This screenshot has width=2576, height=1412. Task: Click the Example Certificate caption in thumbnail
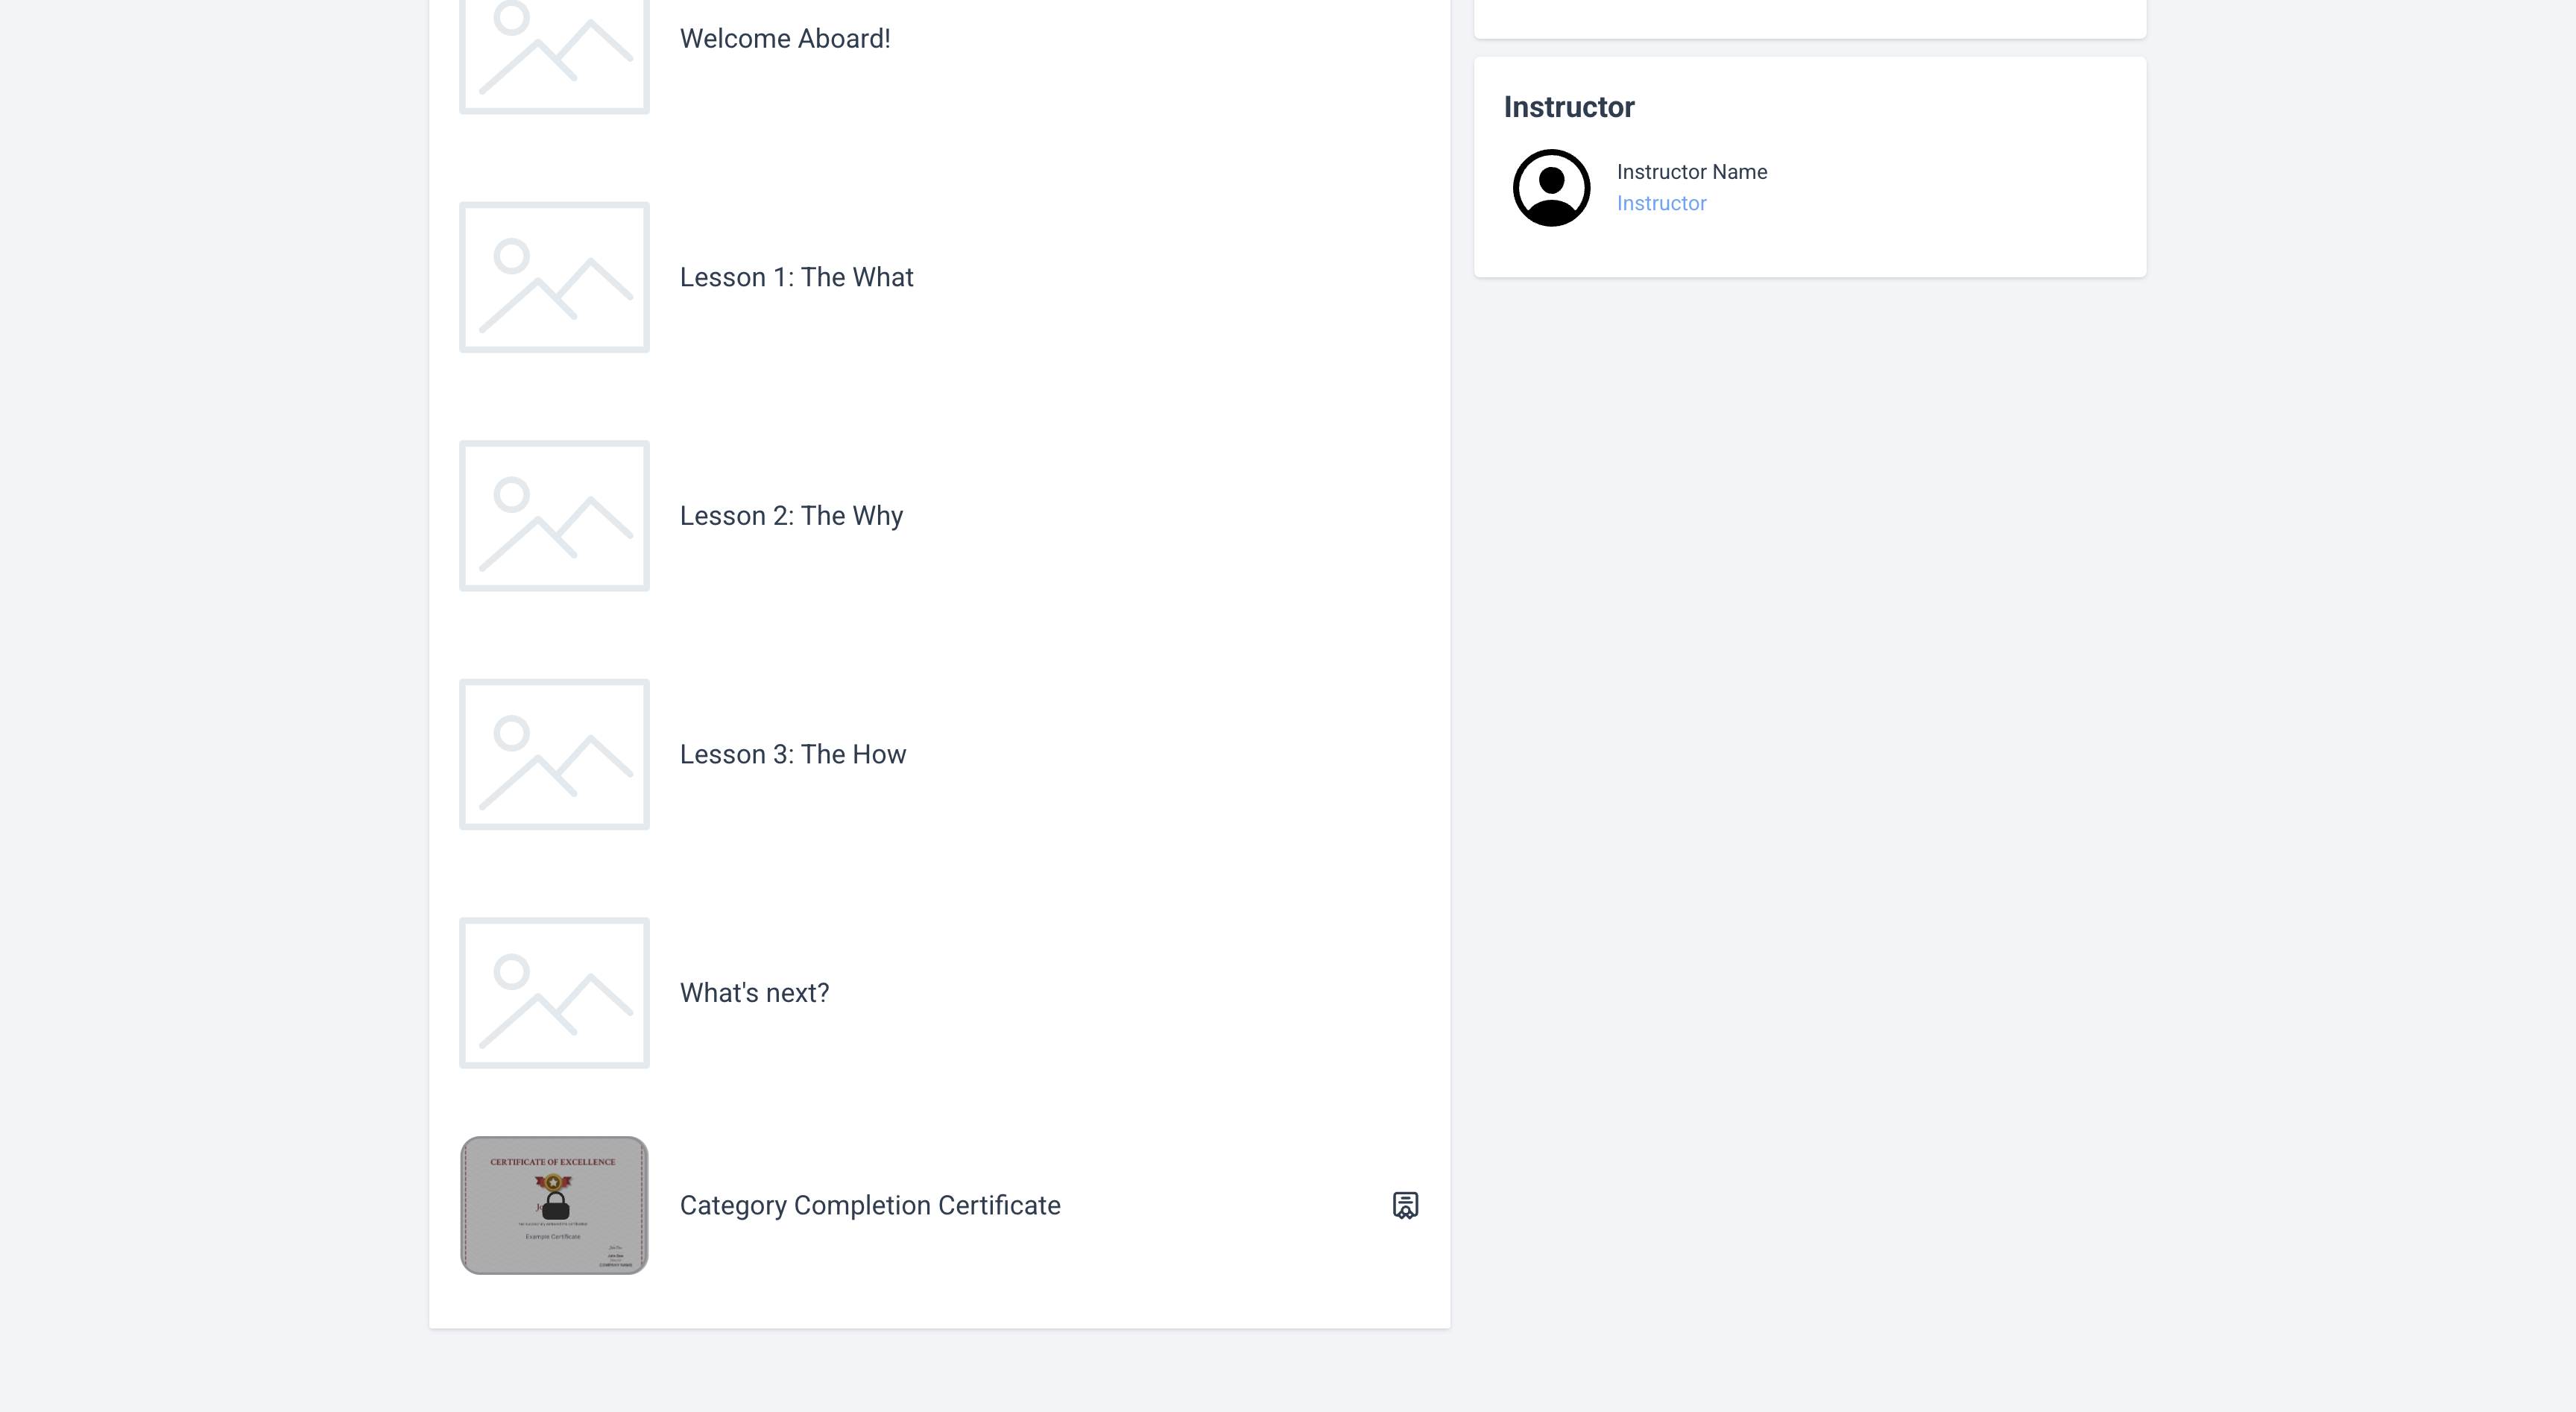click(x=553, y=1237)
